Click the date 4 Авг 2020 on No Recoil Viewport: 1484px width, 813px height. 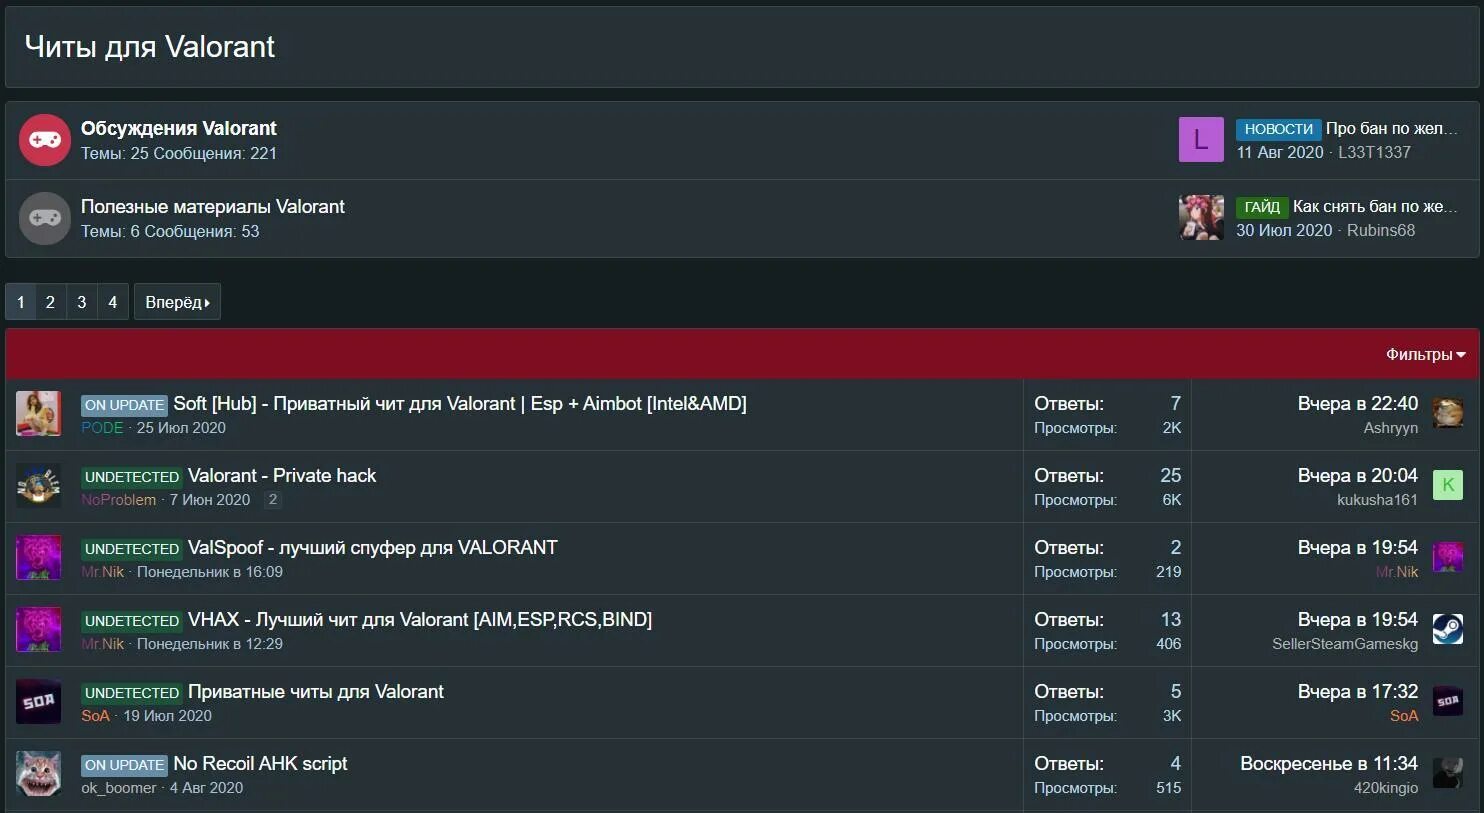click(x=206, y=787)
